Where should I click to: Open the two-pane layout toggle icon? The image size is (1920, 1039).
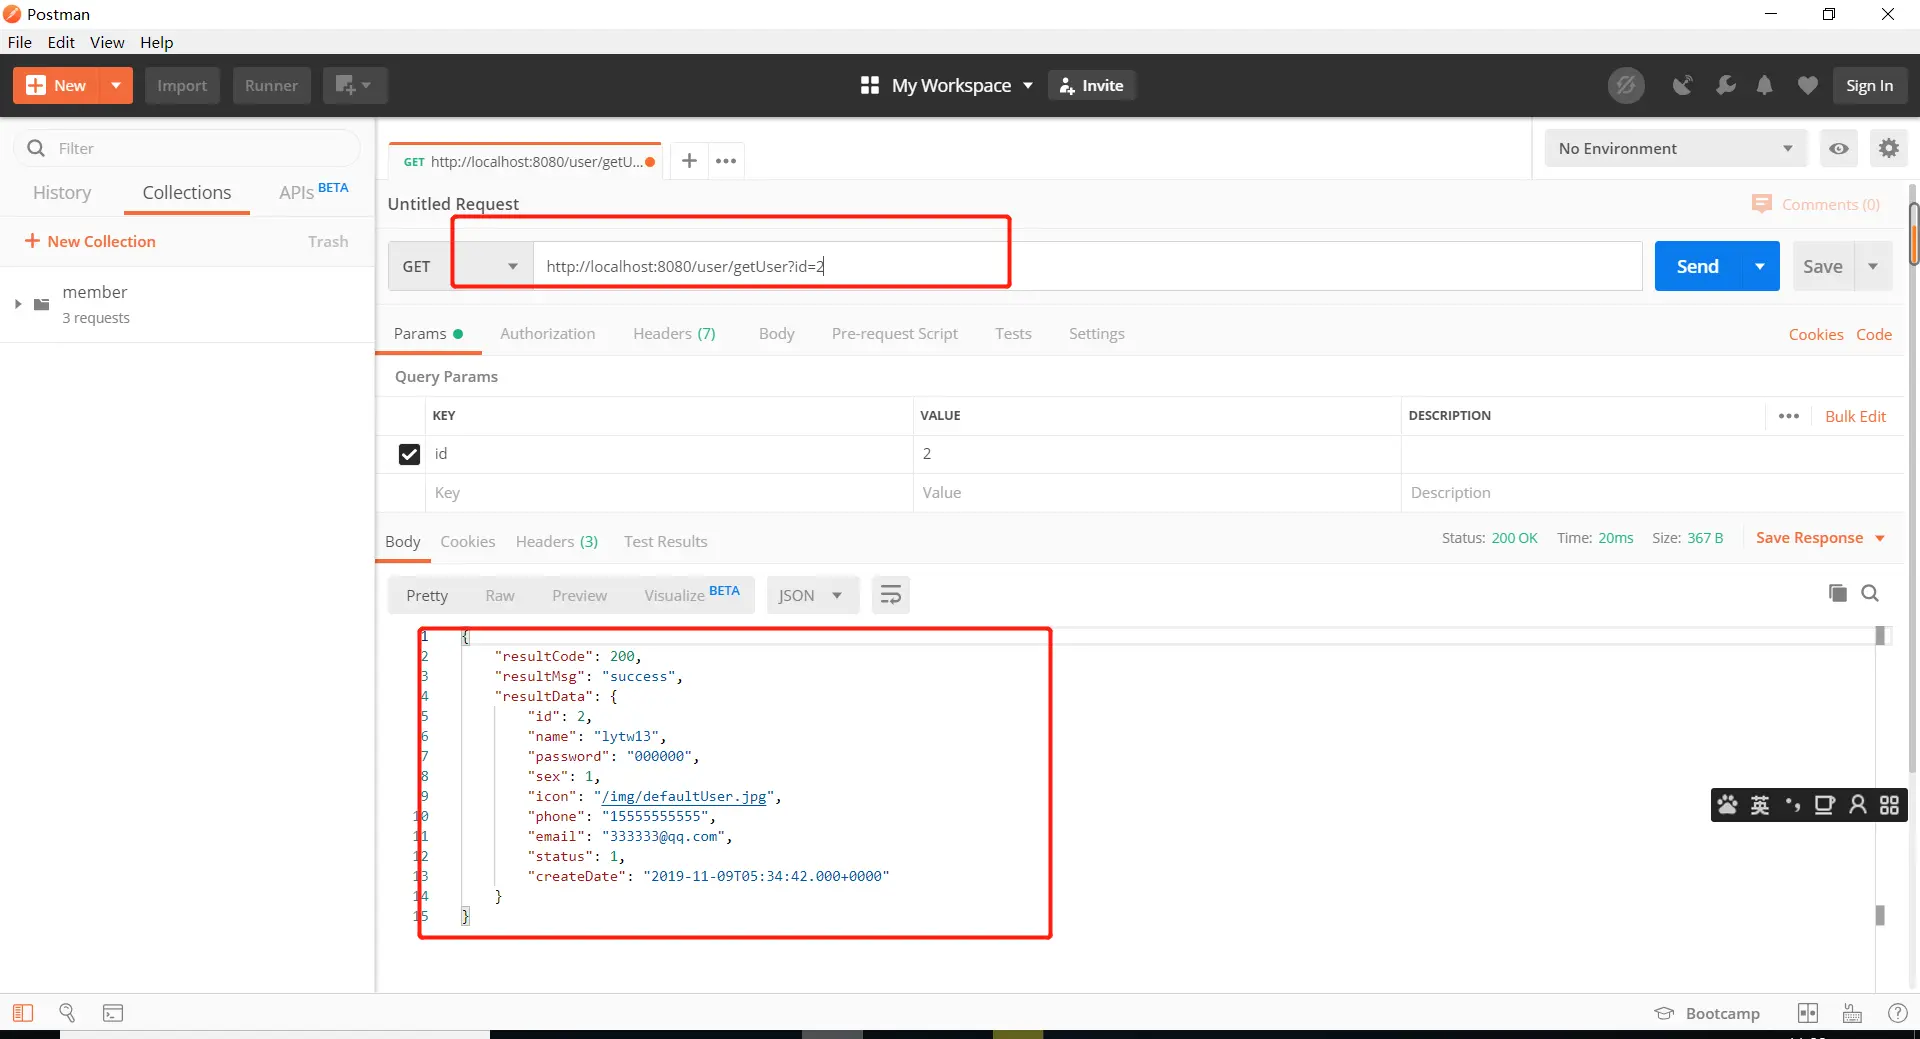[1808, 1013]
